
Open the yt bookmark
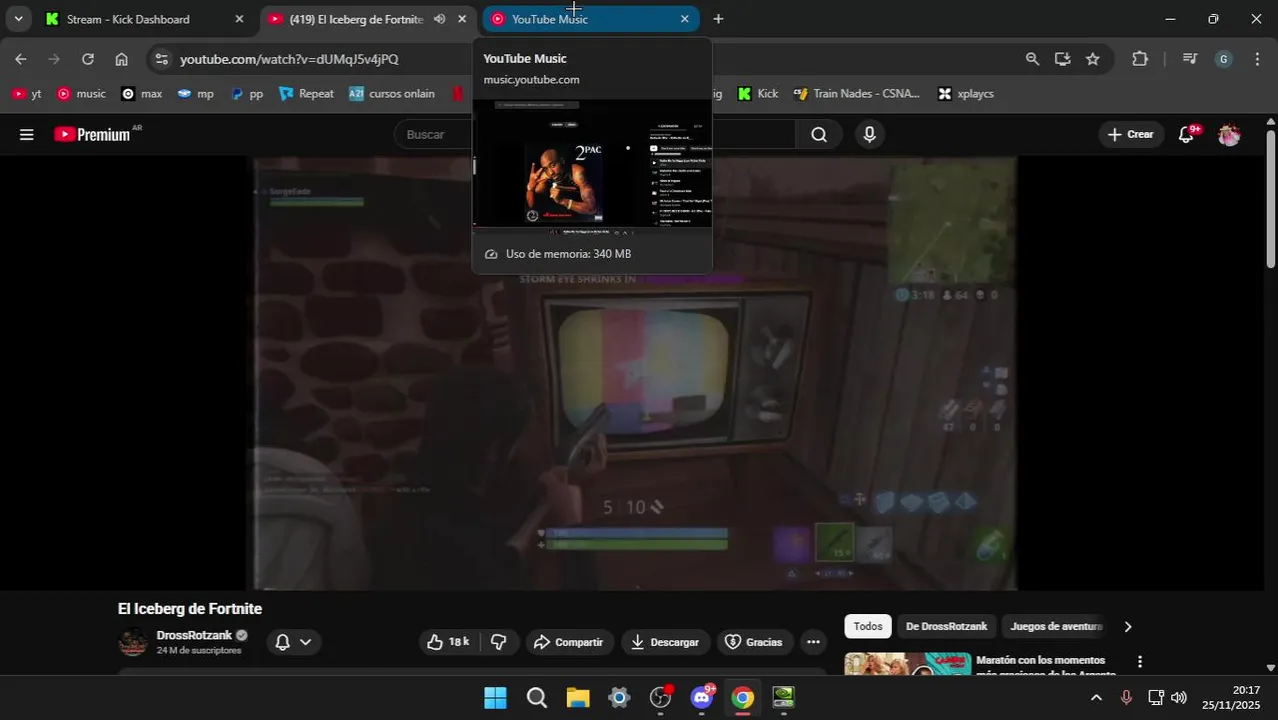[x=27, y=94]
